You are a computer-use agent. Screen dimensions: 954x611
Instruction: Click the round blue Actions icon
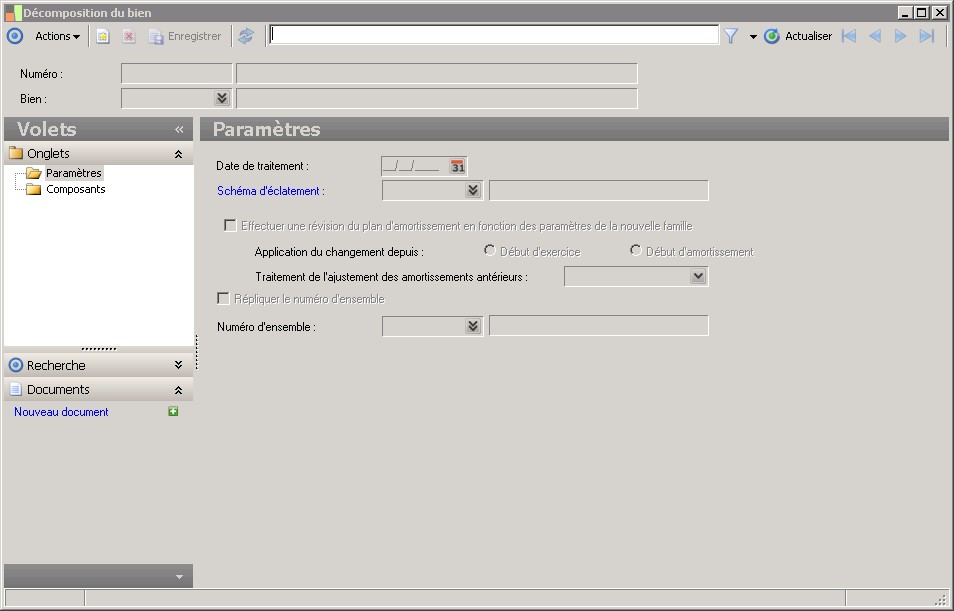click(15, 37)
